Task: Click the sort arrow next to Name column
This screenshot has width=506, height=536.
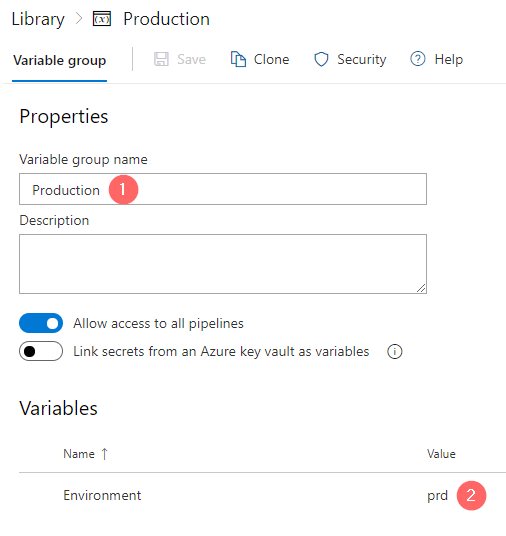Action: (x=105, y=454)
